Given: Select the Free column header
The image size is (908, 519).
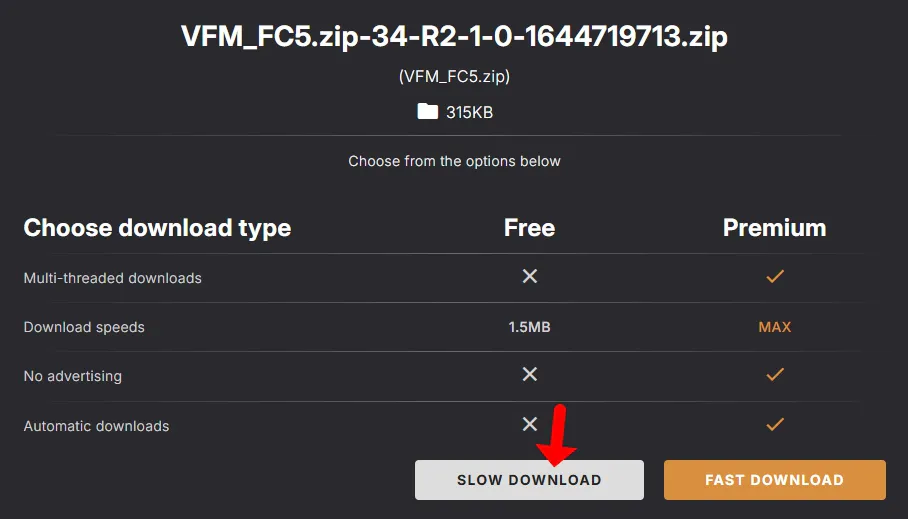Looking at the screenshot, I should click(x=529, y=228).
